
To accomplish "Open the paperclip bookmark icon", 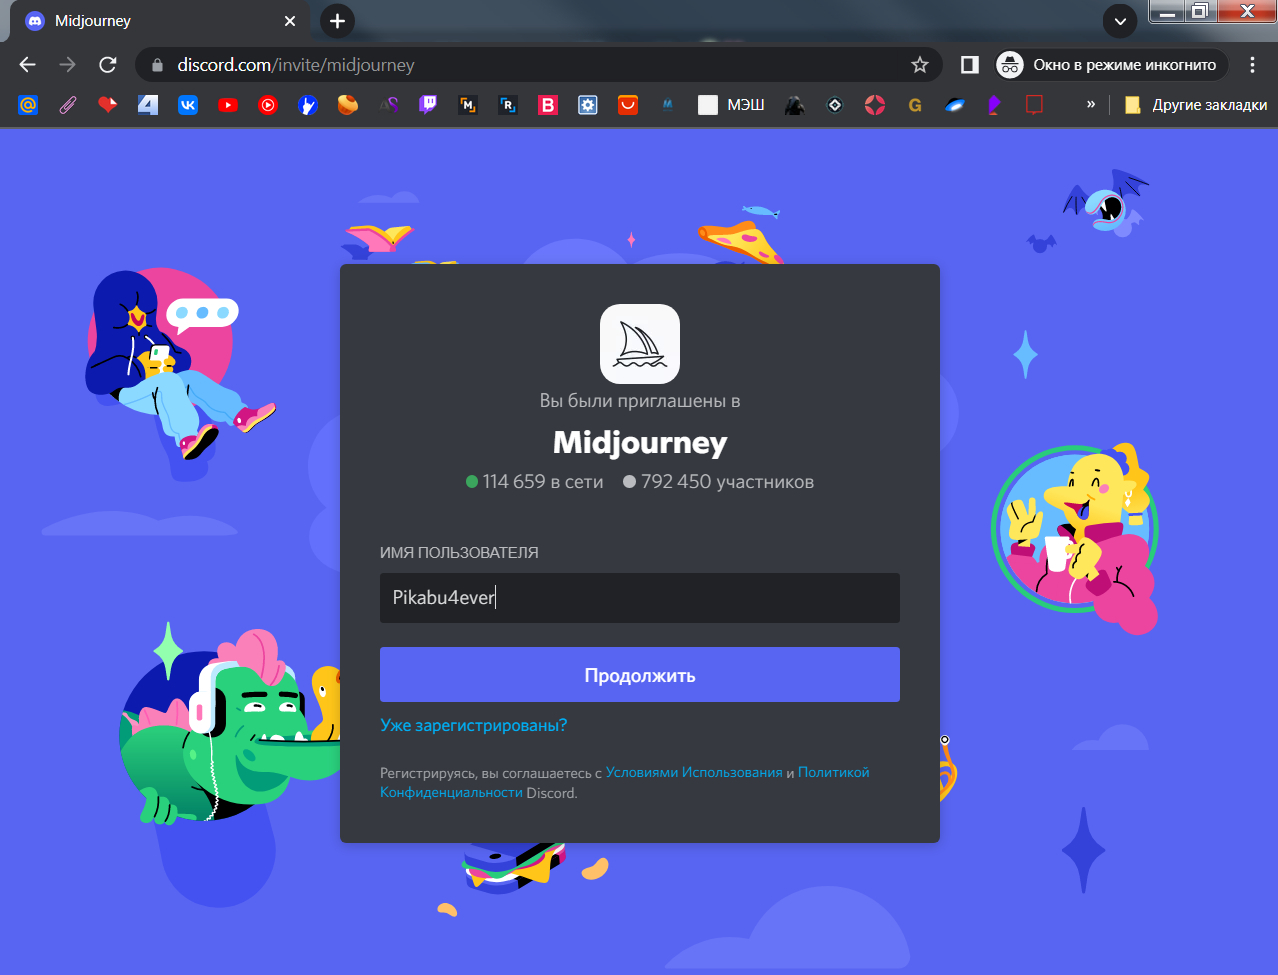I will (x=68, y=104).
